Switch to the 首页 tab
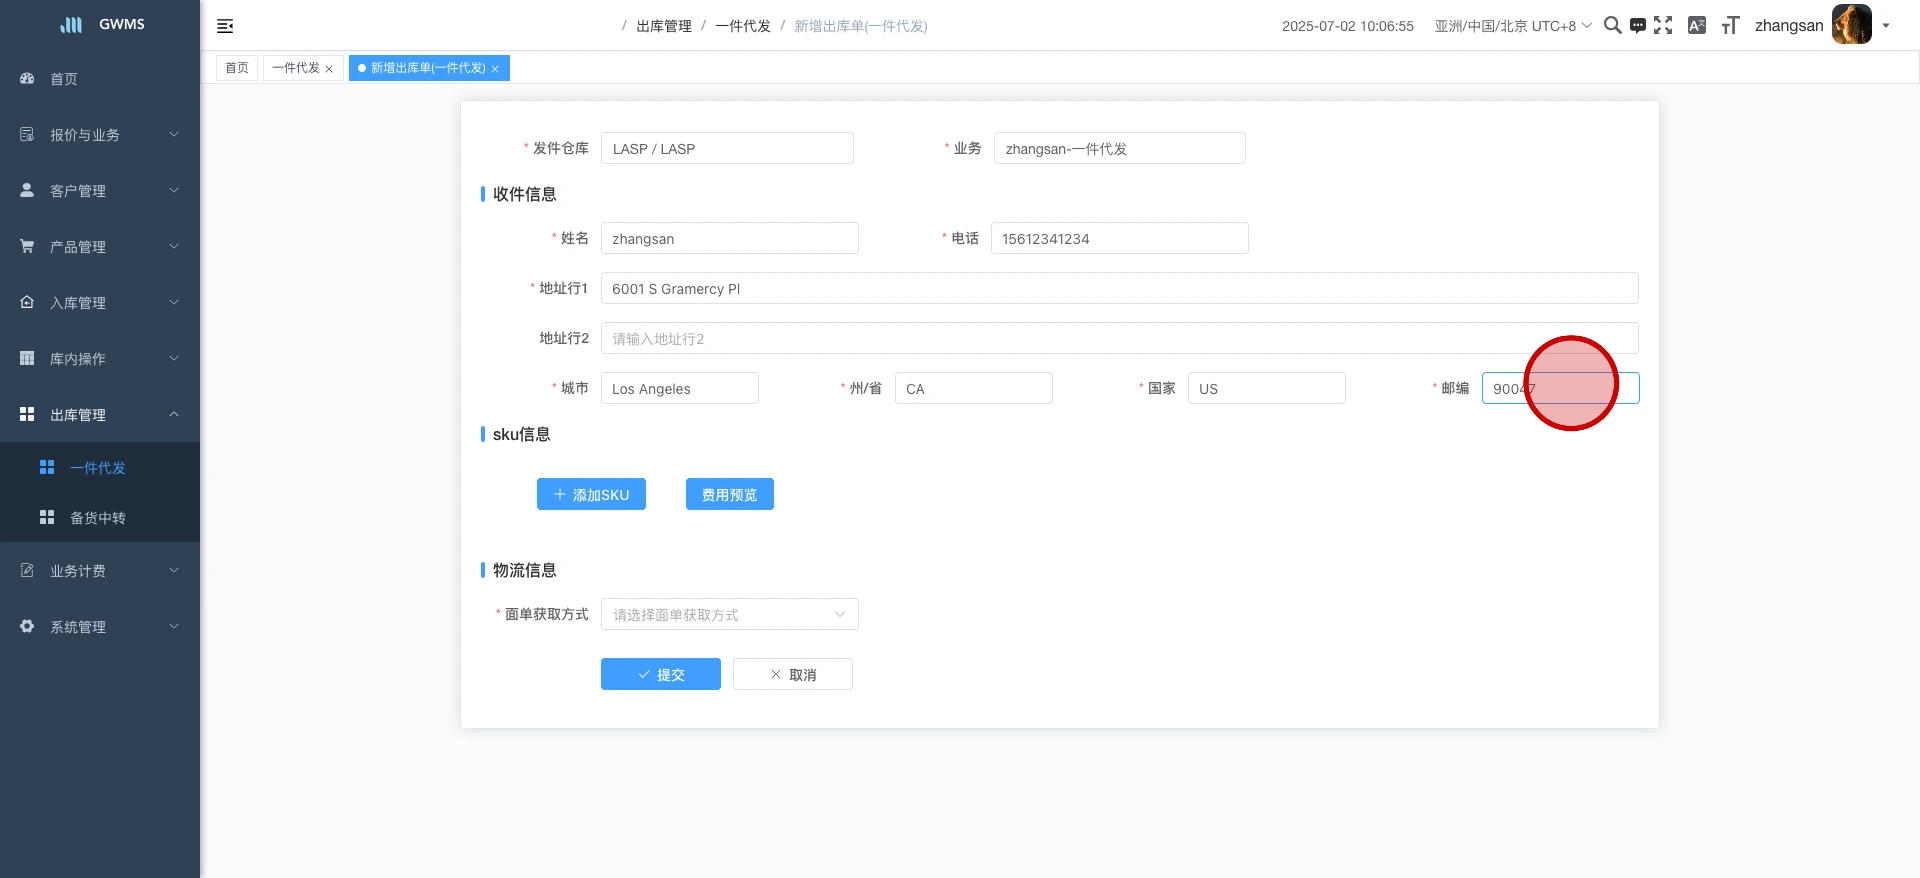The height and width of the screenshot is (878, 1920). coord(237,68)
